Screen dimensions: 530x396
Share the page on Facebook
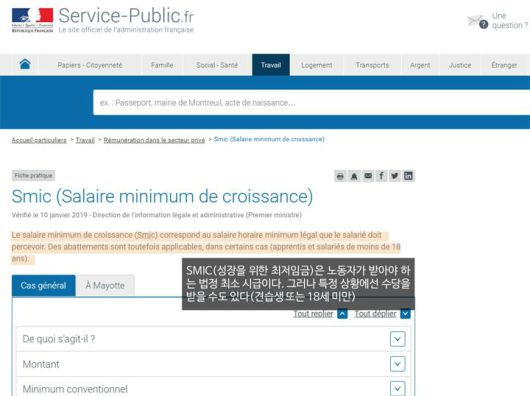coord(381,176)
